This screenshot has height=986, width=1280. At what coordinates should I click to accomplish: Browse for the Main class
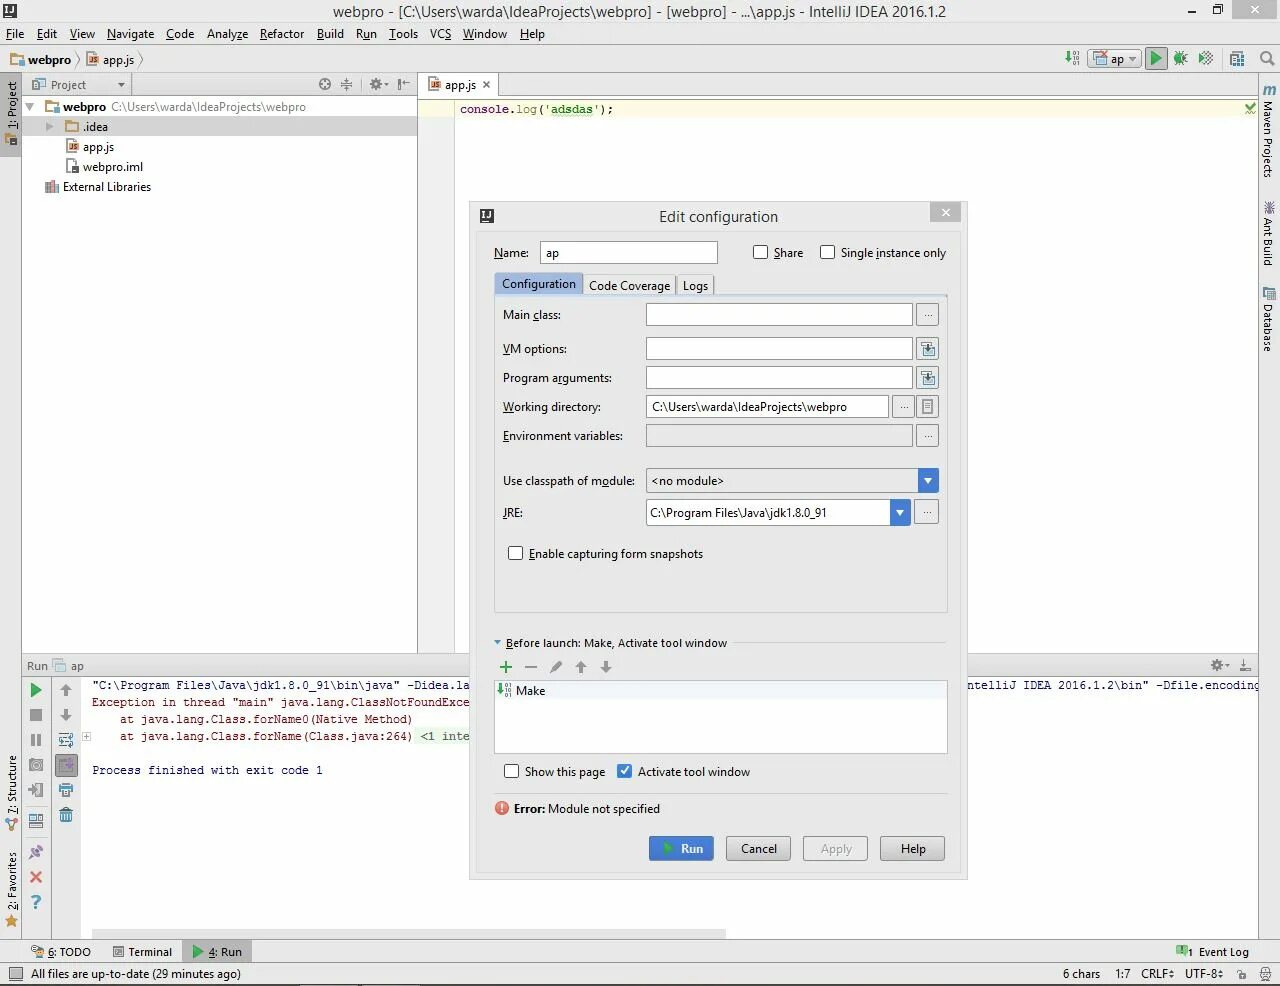click(x=928, y=315)
